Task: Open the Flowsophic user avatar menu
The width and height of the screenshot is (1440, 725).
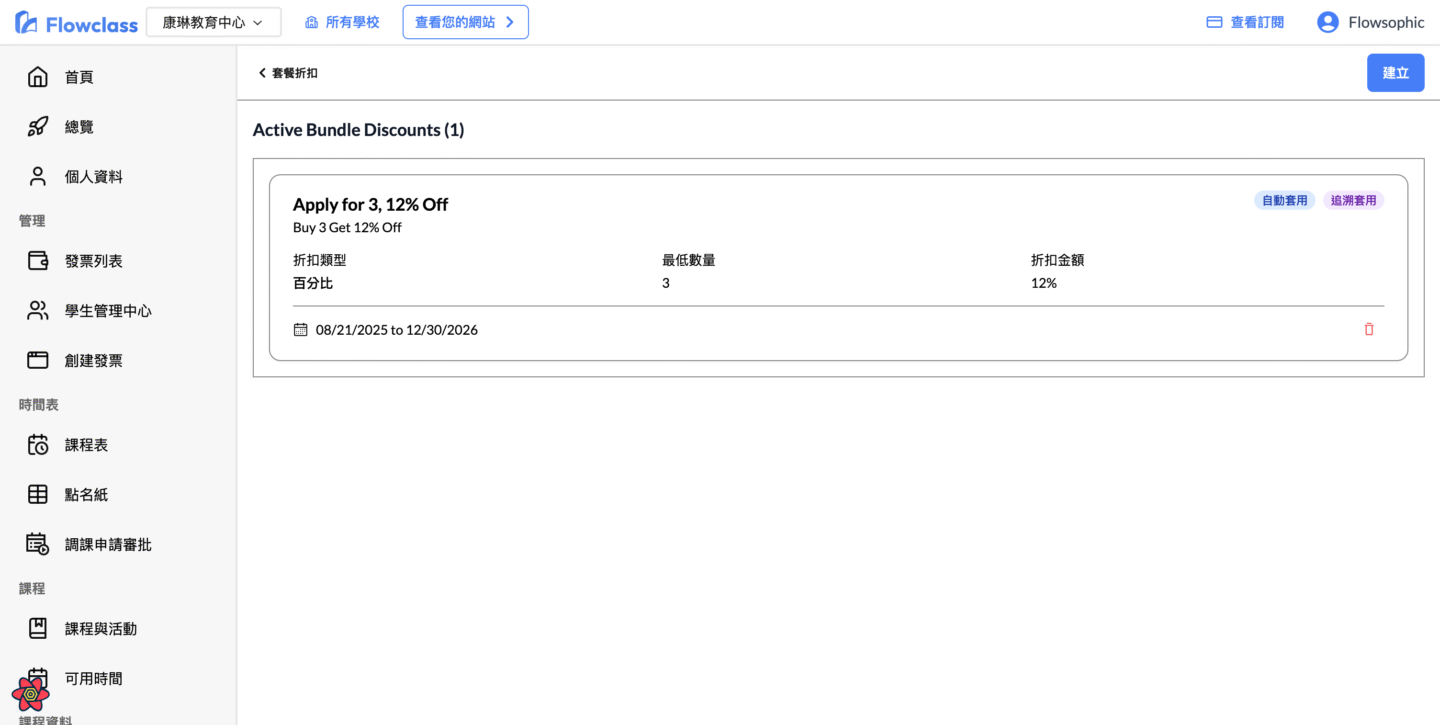Action: (1327, 22)
